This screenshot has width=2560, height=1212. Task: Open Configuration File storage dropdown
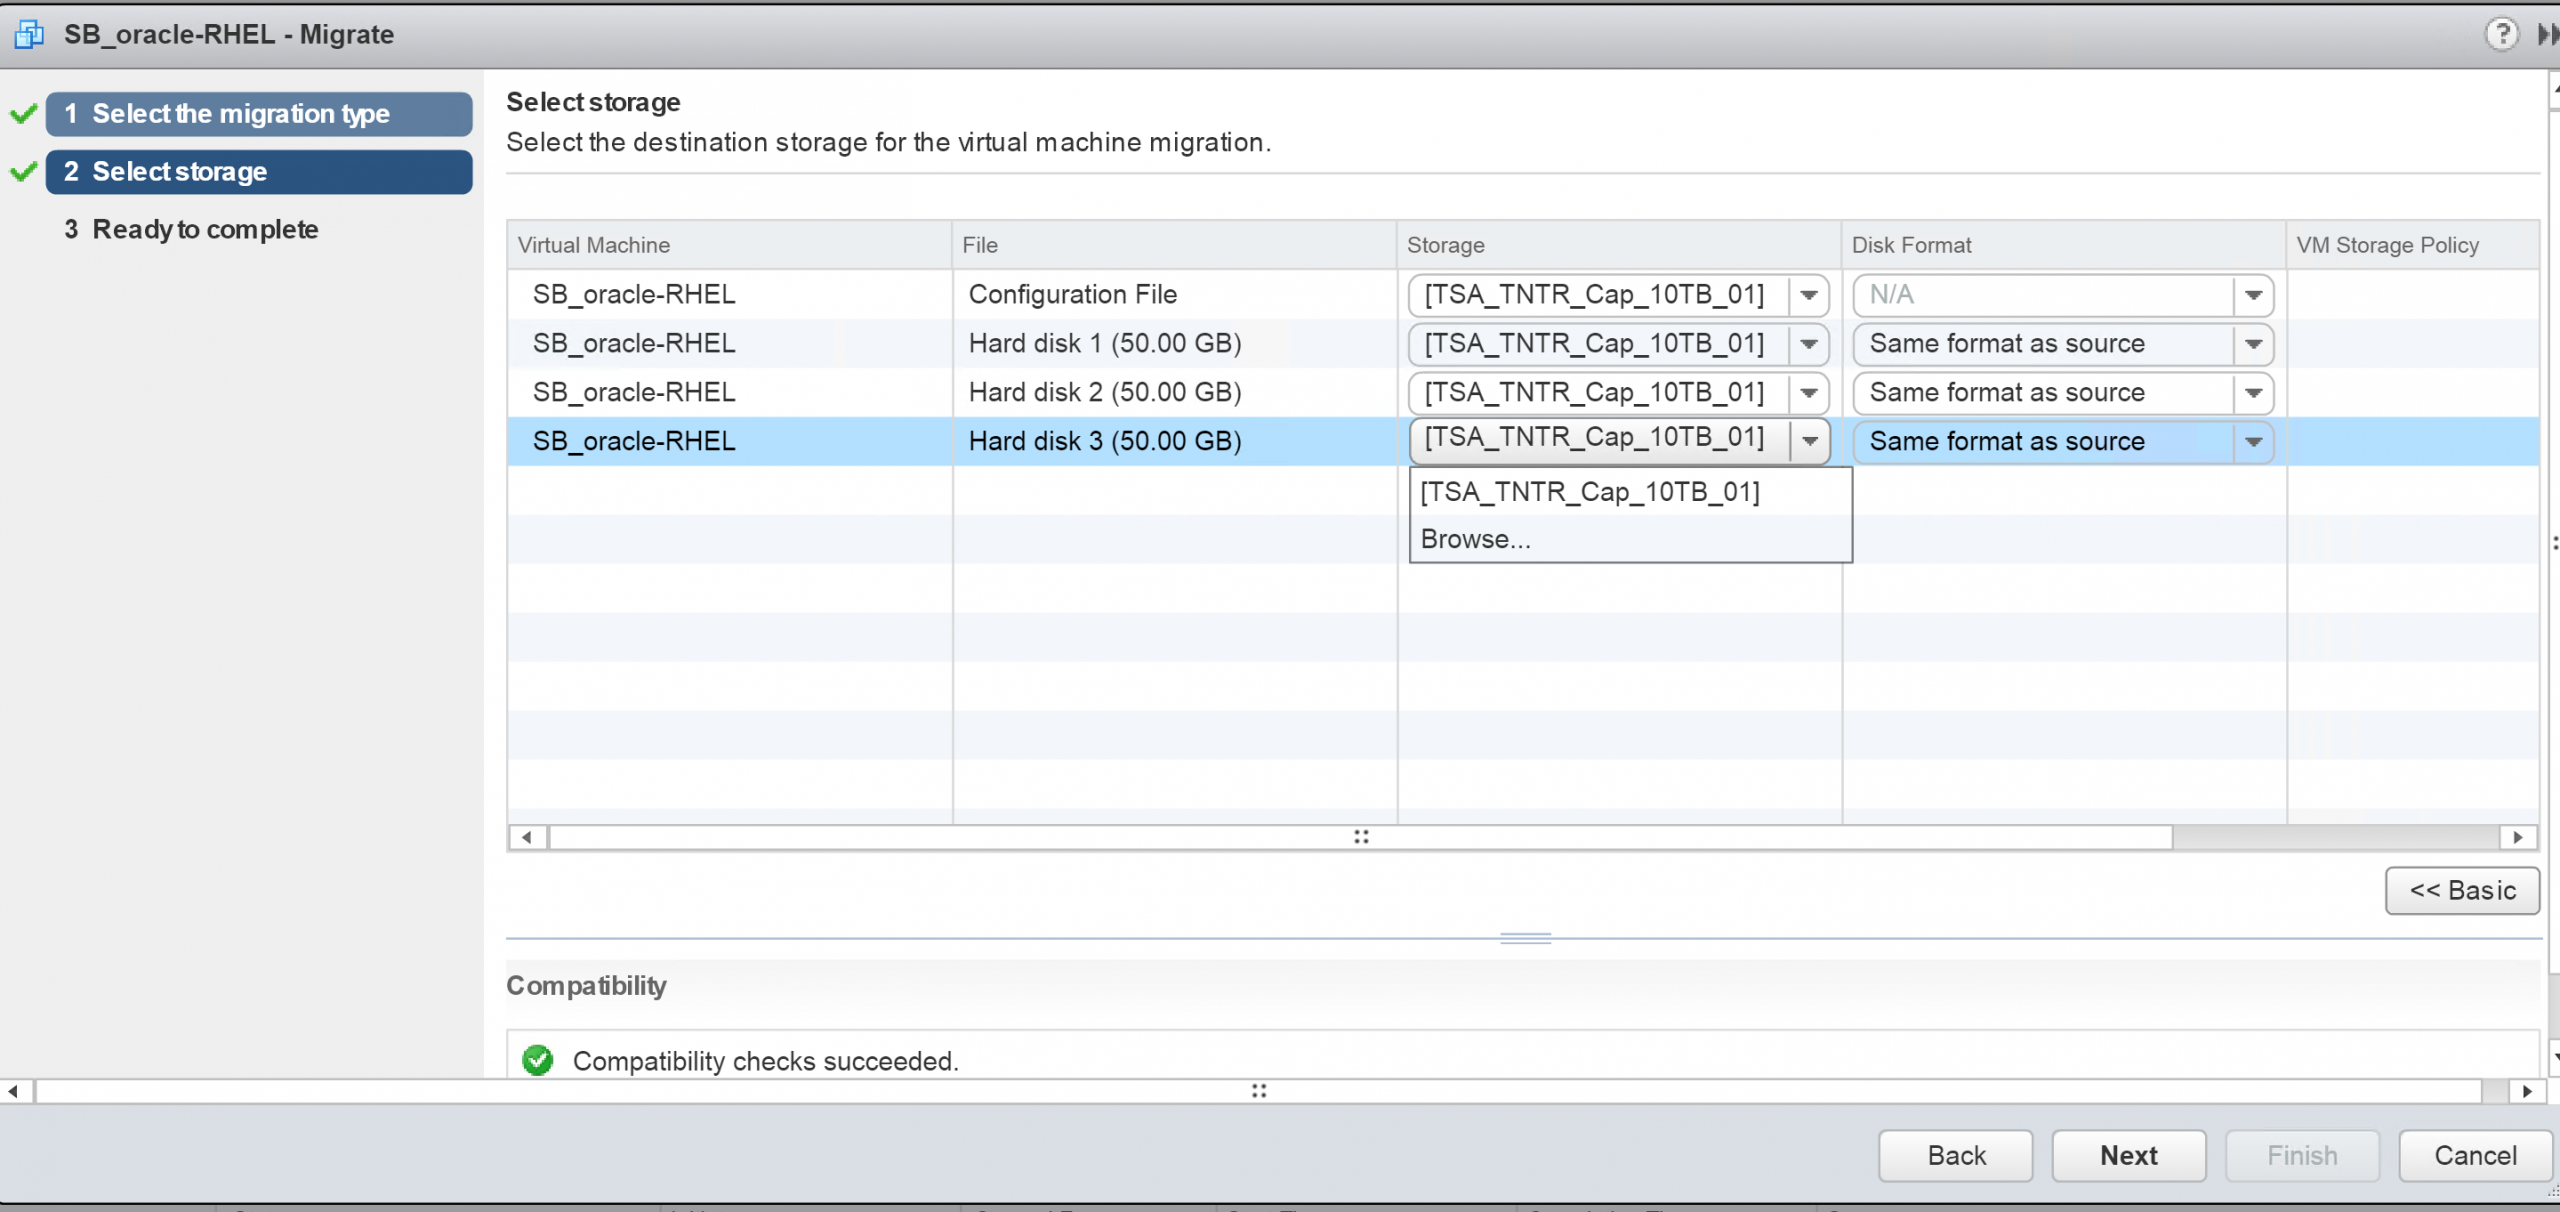(x=1808, y=295)
